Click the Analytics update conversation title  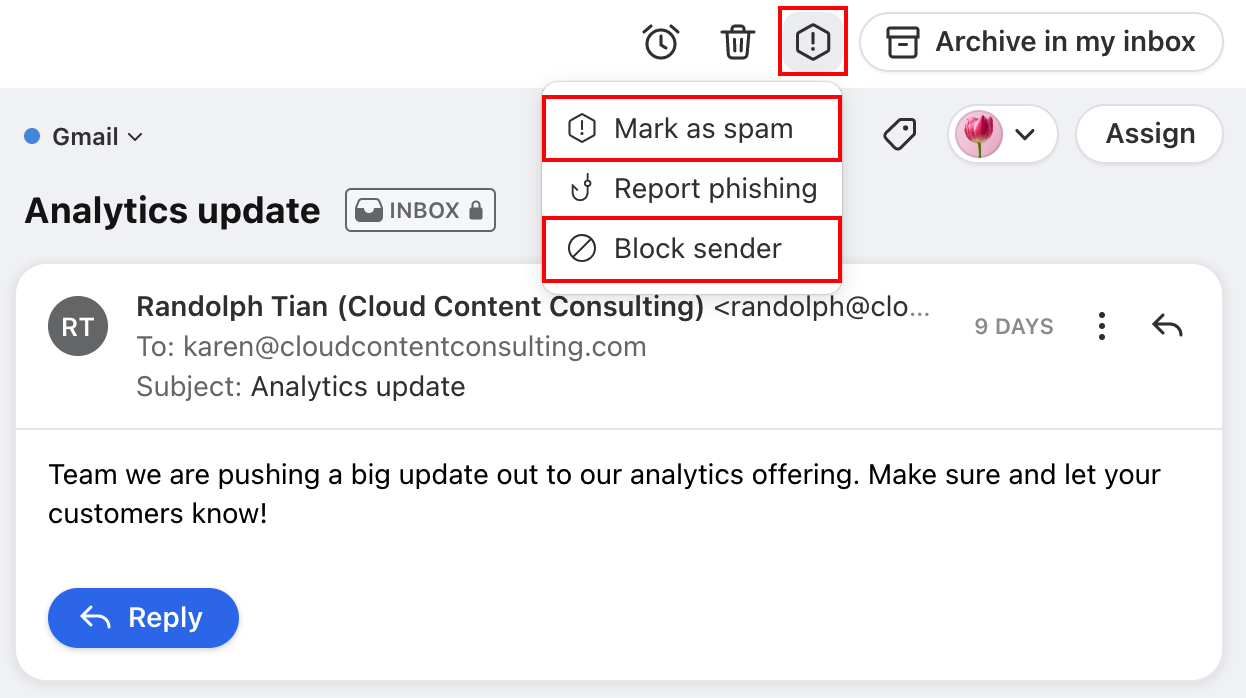click(x=172, y=211)
